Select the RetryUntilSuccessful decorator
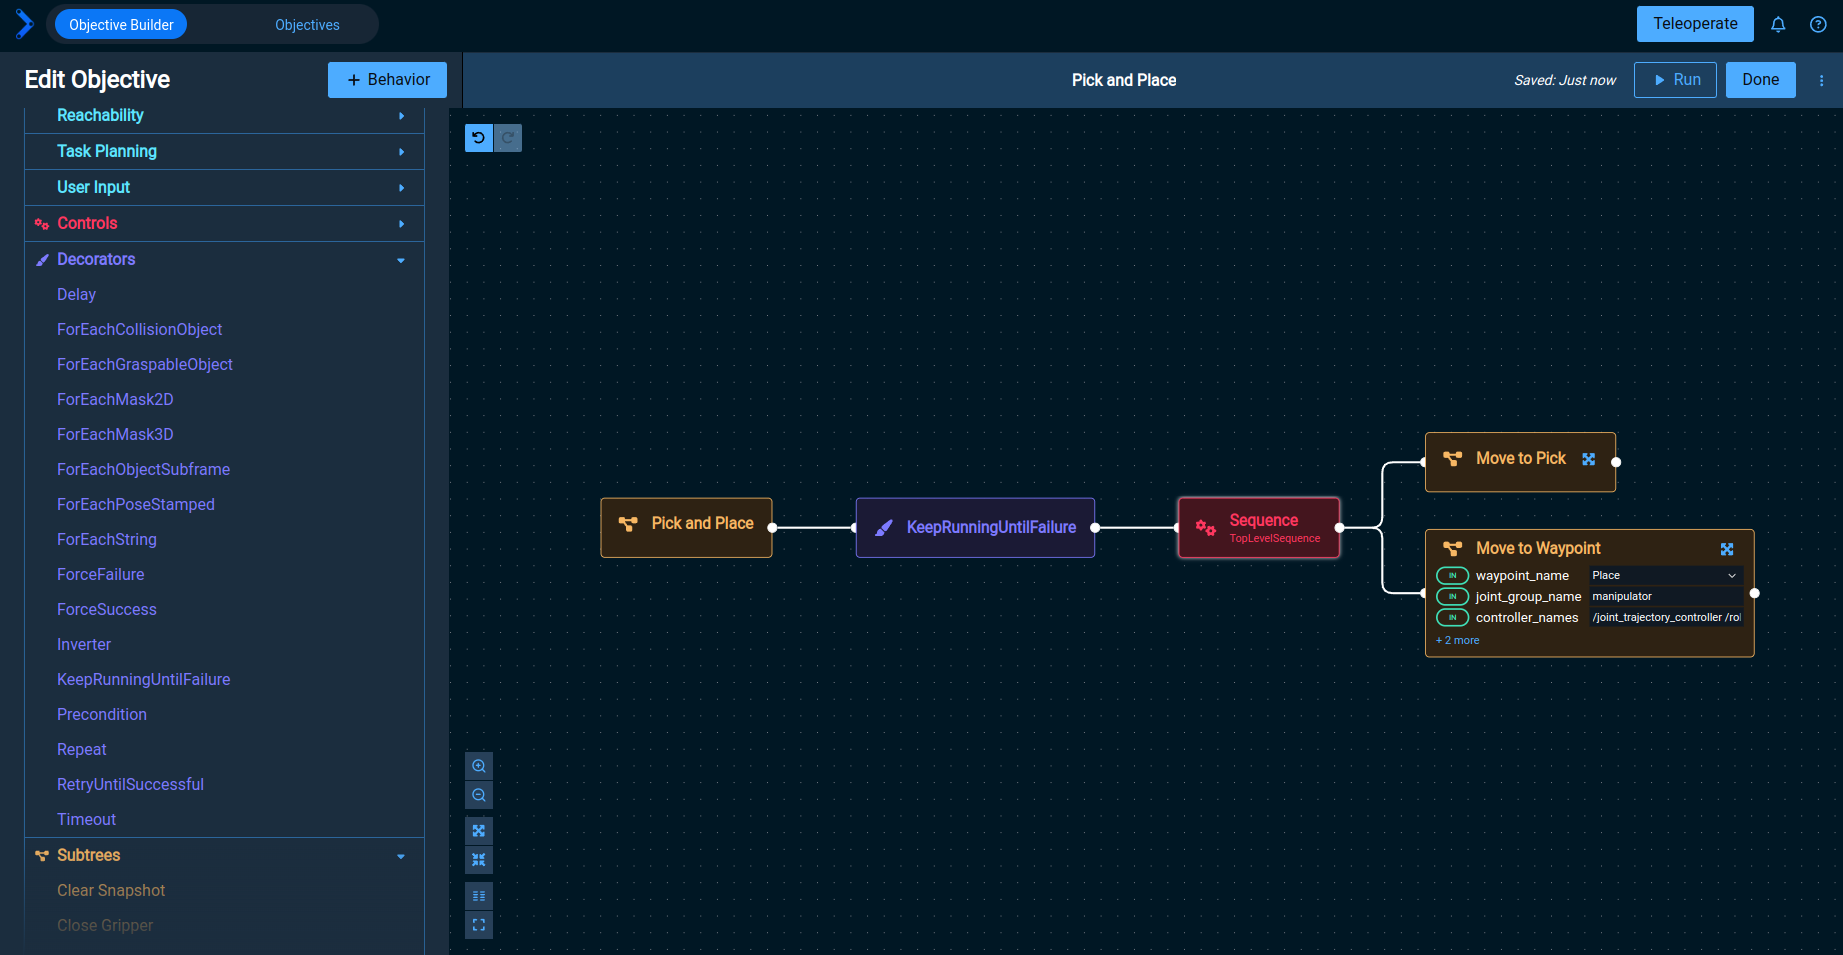This screenshot has width=1843, height=955. click(130, 784)
